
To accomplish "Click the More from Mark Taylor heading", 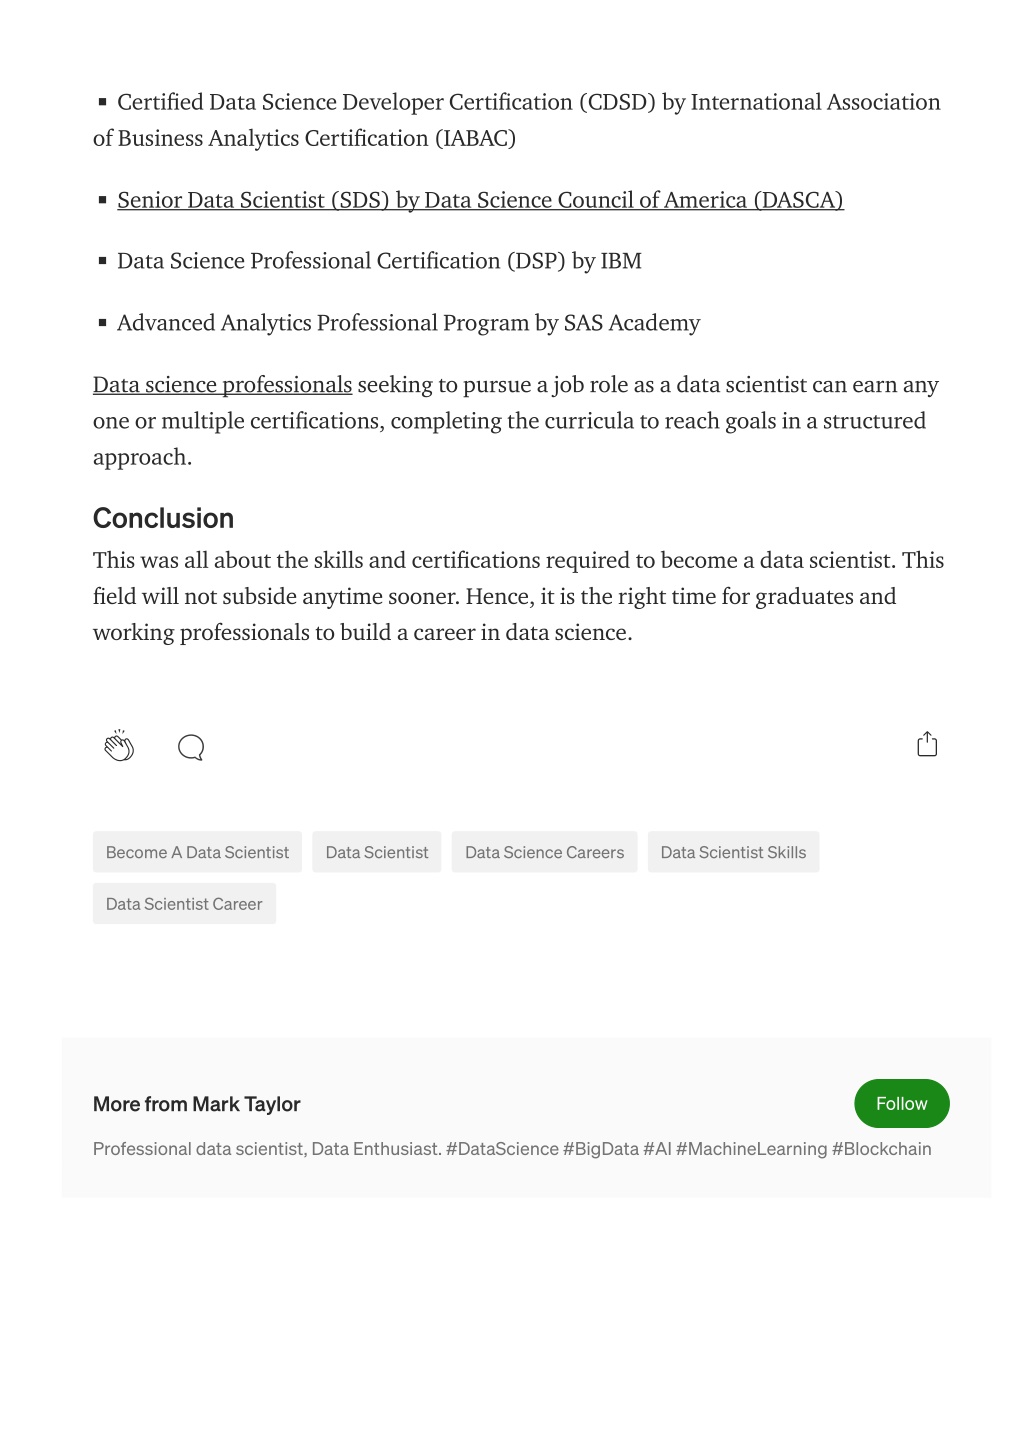I will click(x=196, y=1104).
